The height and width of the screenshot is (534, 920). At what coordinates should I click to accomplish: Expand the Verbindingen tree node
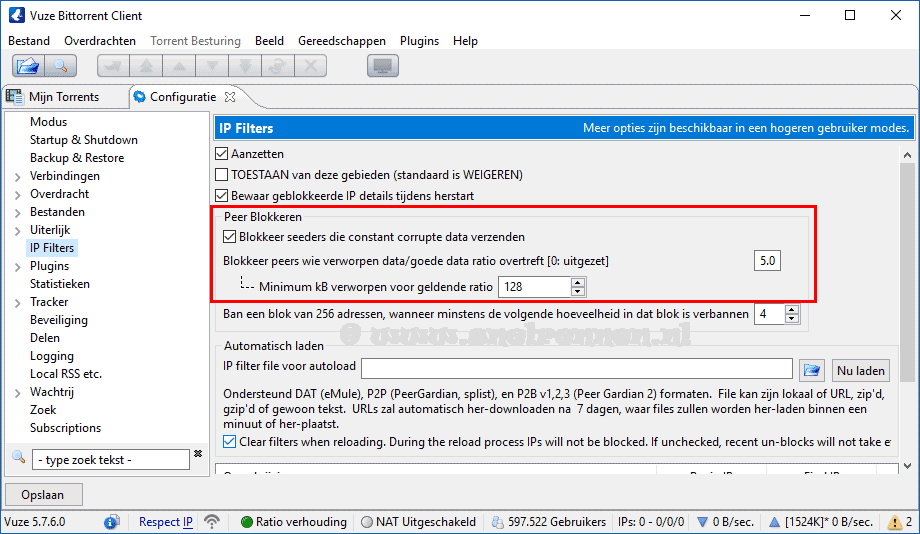18,177
